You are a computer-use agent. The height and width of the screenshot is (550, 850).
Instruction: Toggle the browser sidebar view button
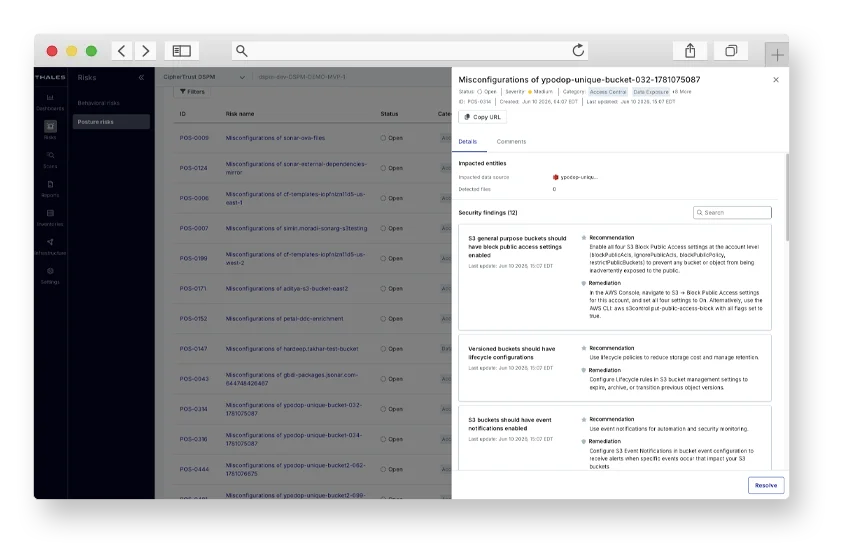182,51
